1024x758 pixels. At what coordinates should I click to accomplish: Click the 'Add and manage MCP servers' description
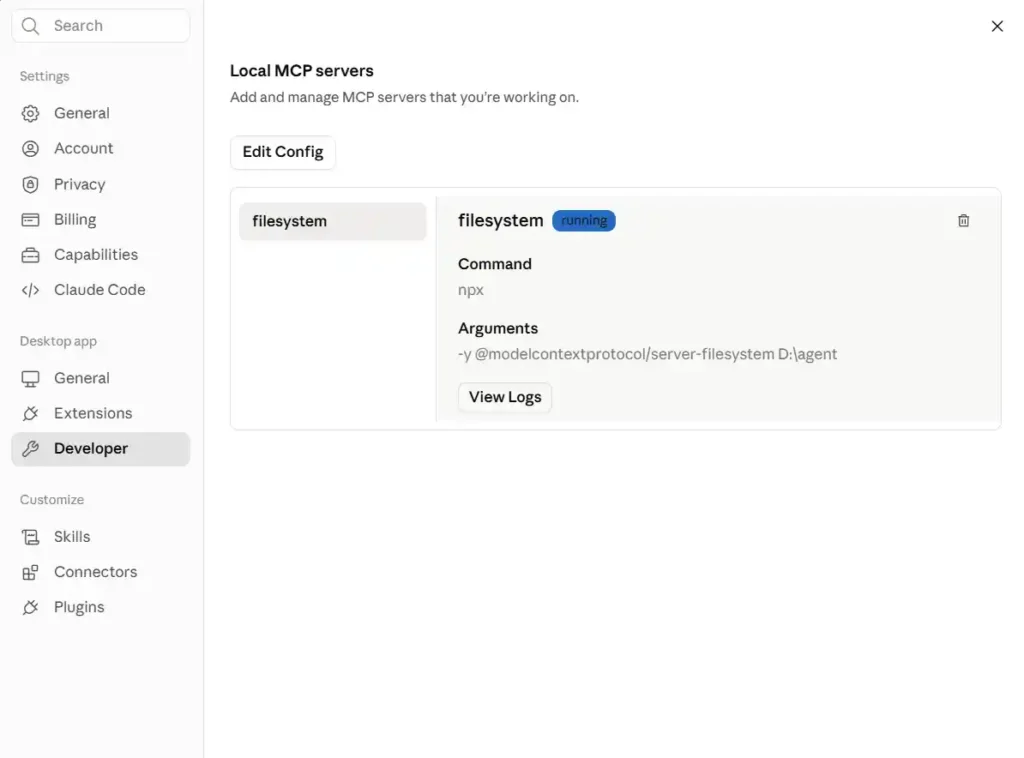tap(404, 97)
